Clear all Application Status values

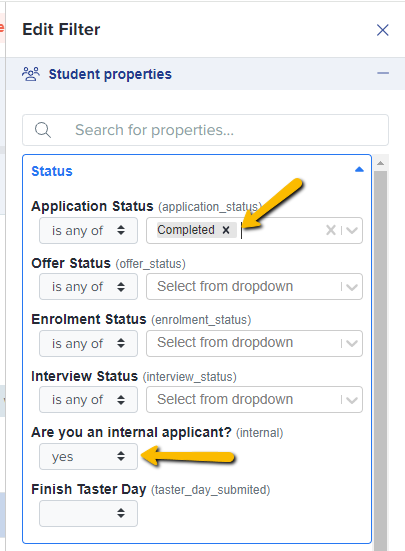click(331, 230)
